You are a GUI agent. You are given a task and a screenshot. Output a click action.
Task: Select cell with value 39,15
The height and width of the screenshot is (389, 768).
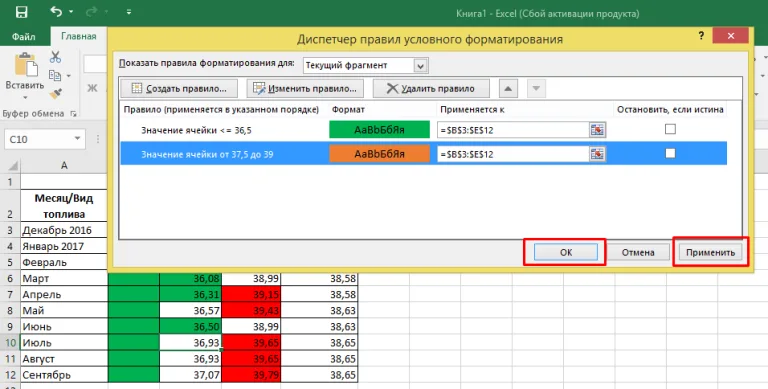[x=251, y=294]
